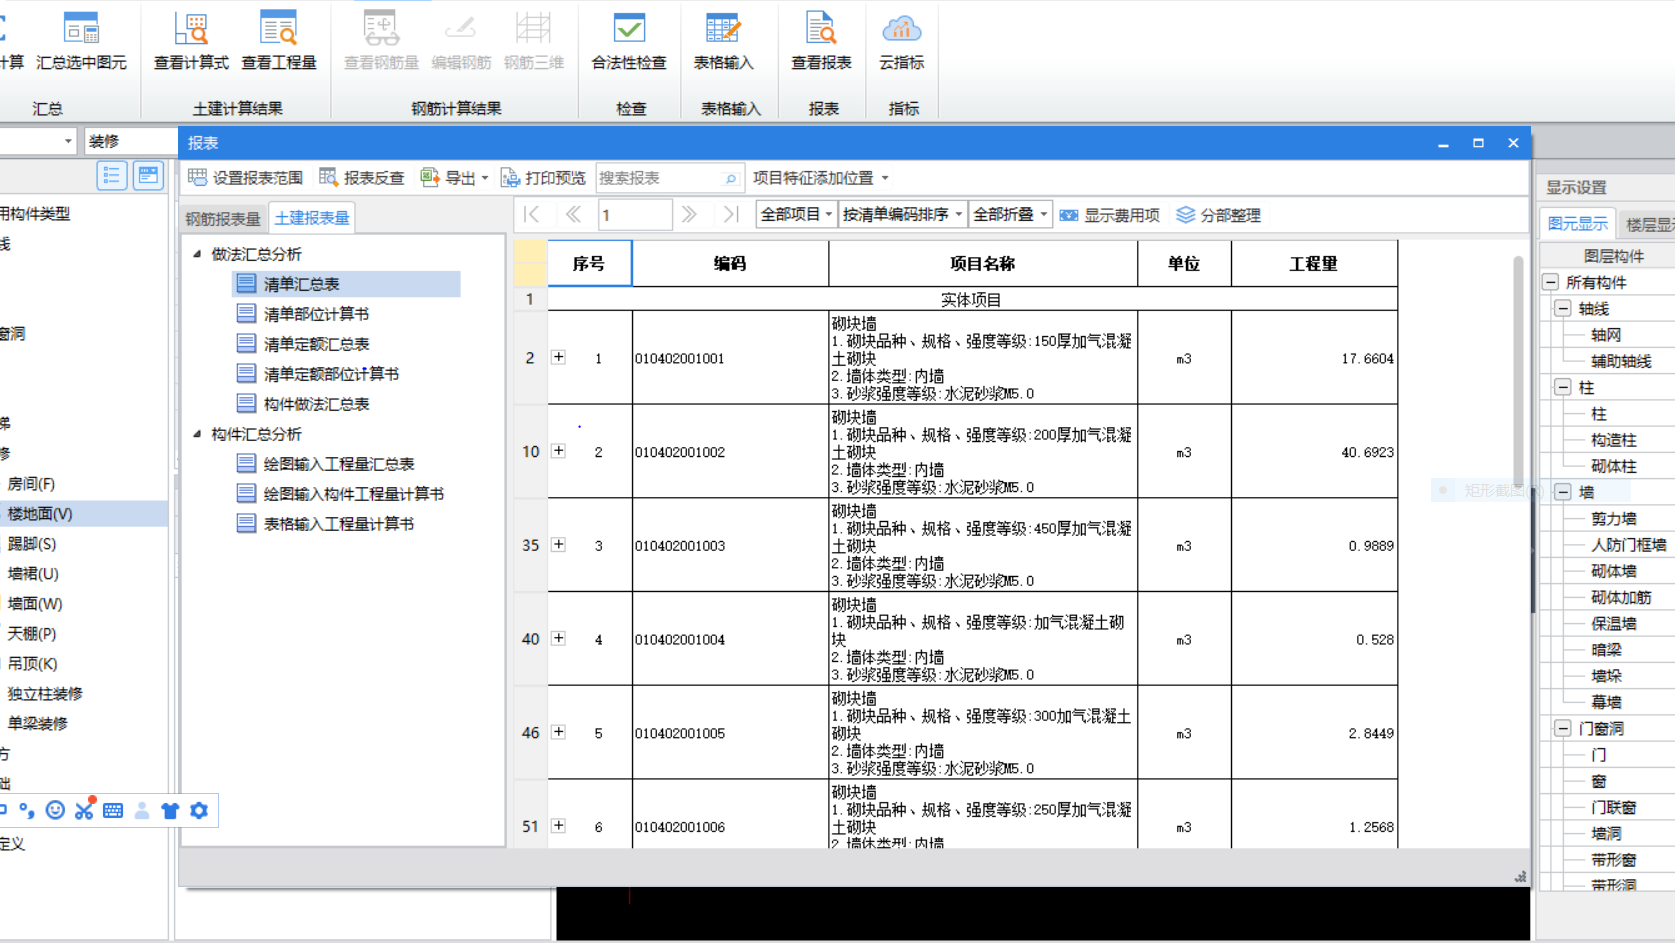1675x943 pixels.
Task: Select 绘图输入构件工程量计算书 report
Action: point(340,494)
